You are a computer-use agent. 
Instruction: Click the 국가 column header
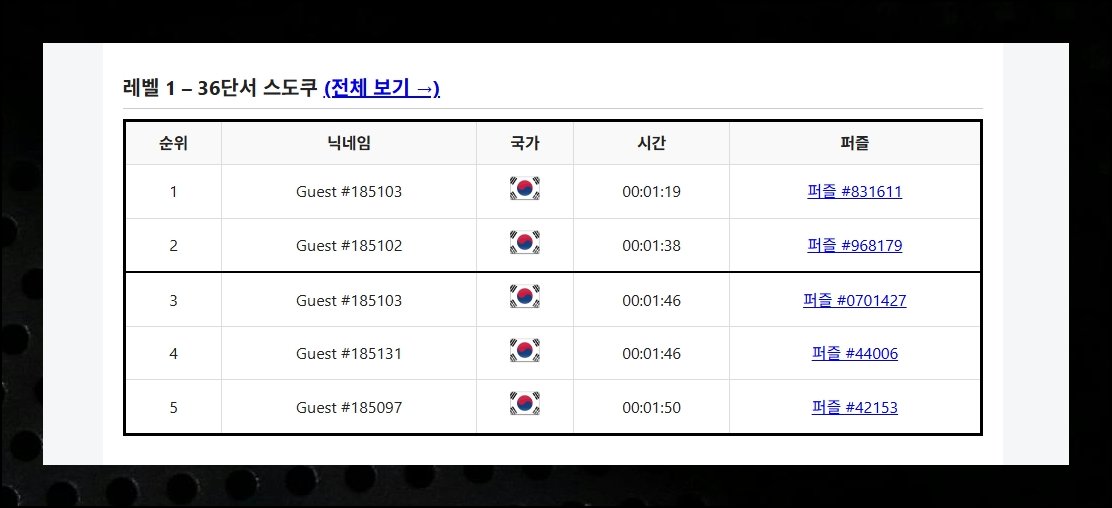[525, 144]
